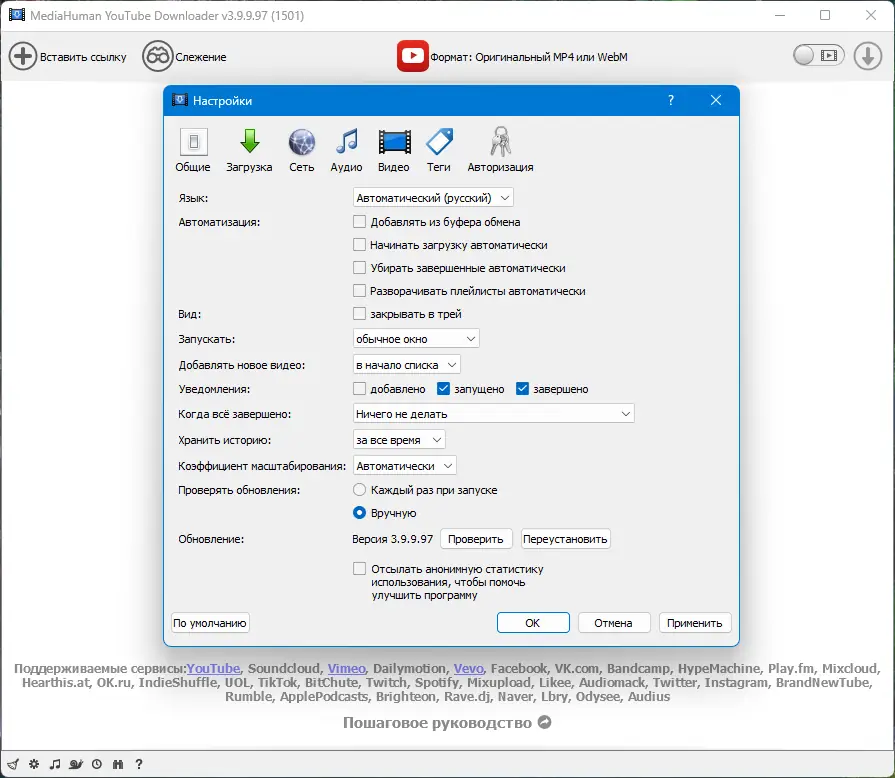Screen dimensions: 895x778
Task: Click the gear settings icon in status bar
Action: click(x=34, y=764)
